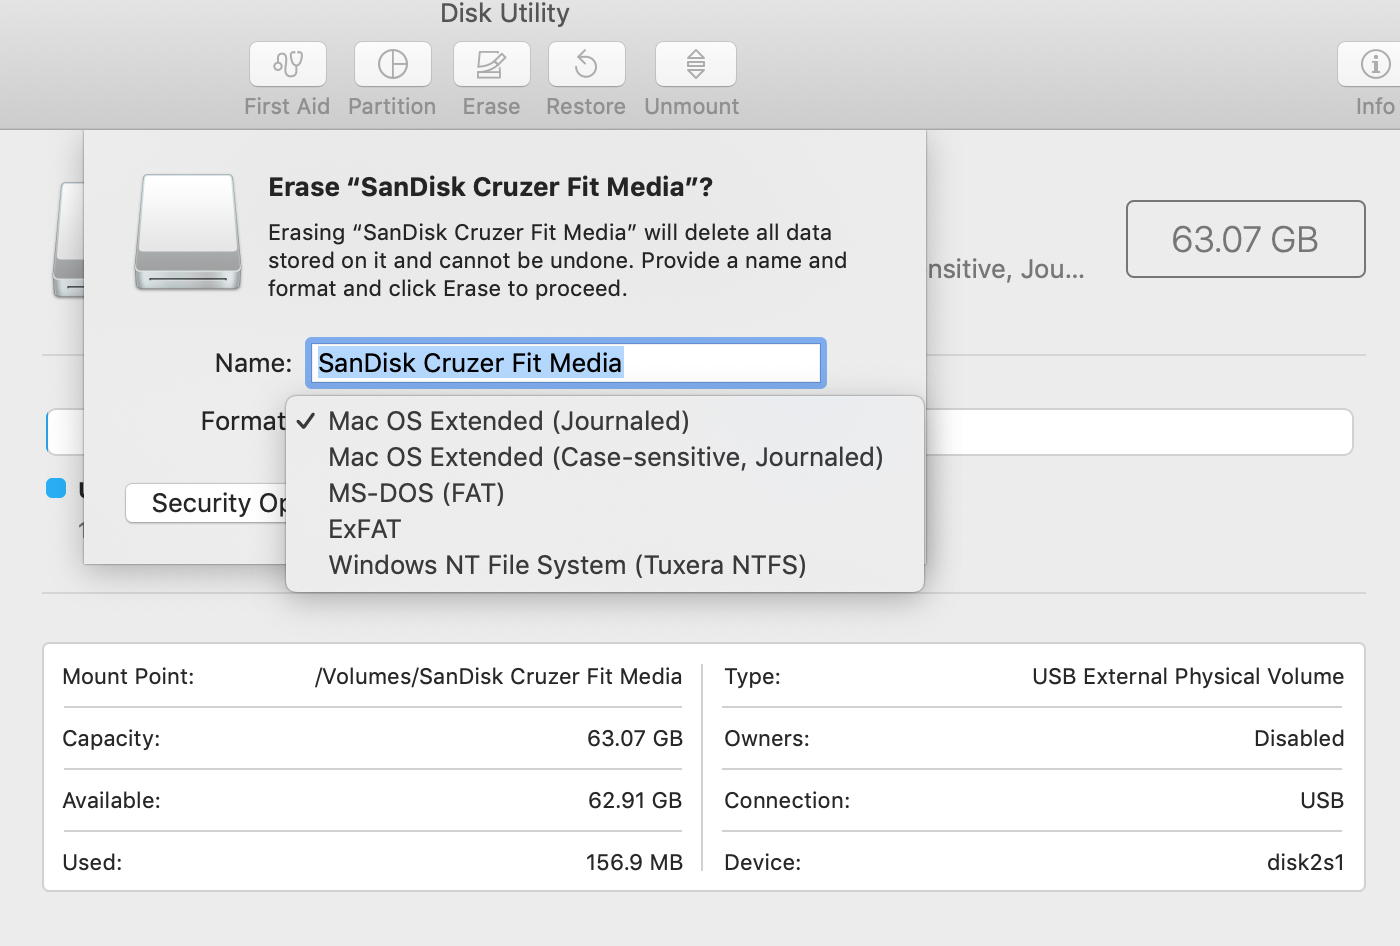This screenshot has width=1400, height=946.
Task: Click the Connection USB value
Action: [x=1322, y=801]
